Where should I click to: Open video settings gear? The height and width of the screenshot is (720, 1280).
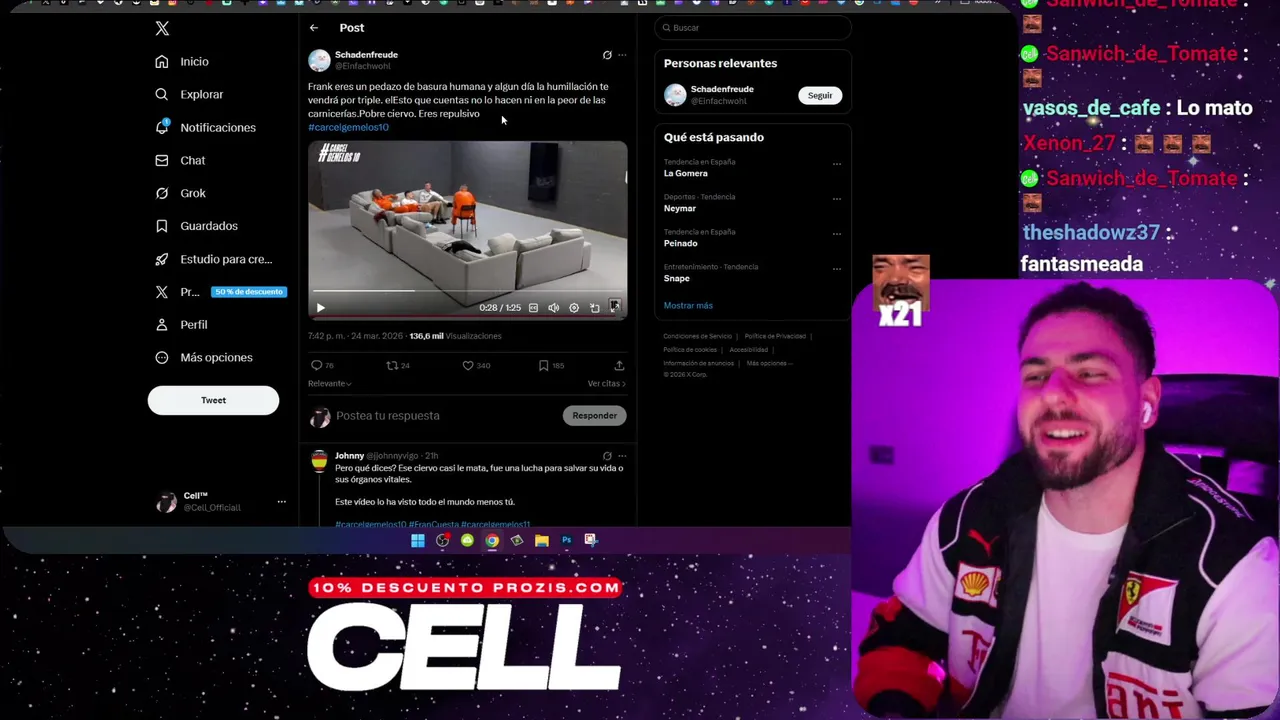(x=574, y=308)
